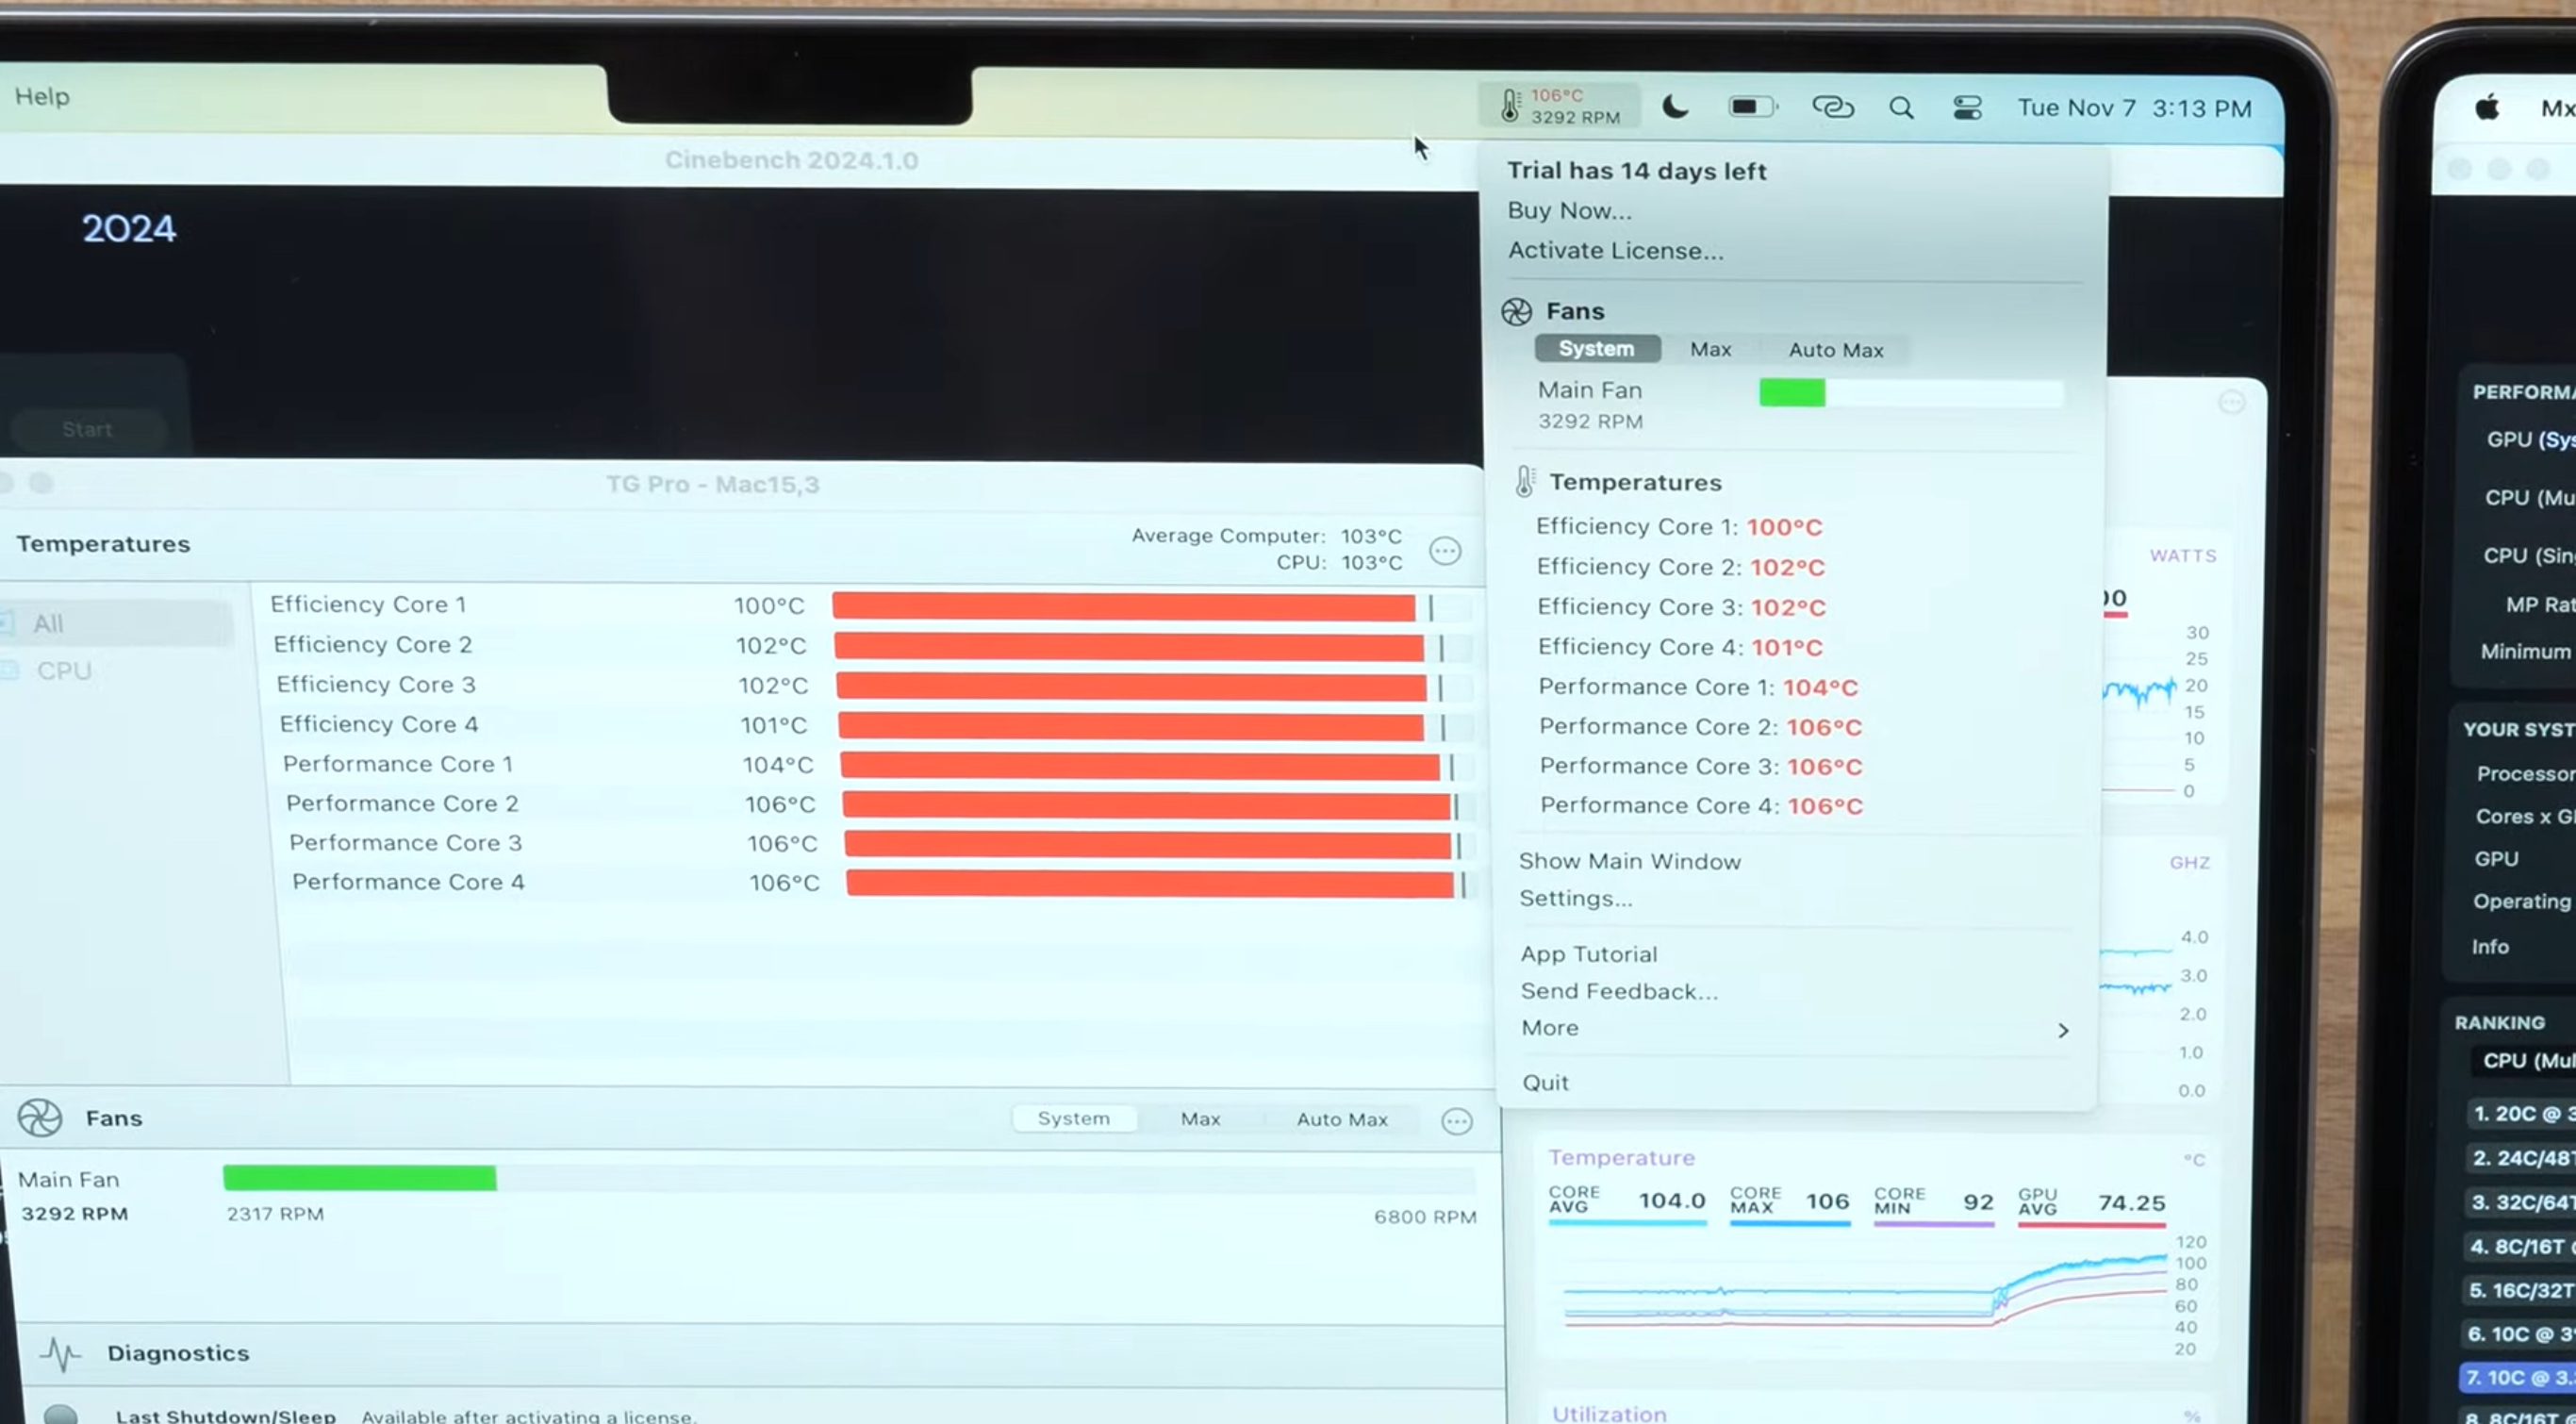Image resolution: width=2576 pixels, height=1424 pixels.
Task: Click Main Fan speed bar in dropdown menu
Action: click(x=1911, y=393)
